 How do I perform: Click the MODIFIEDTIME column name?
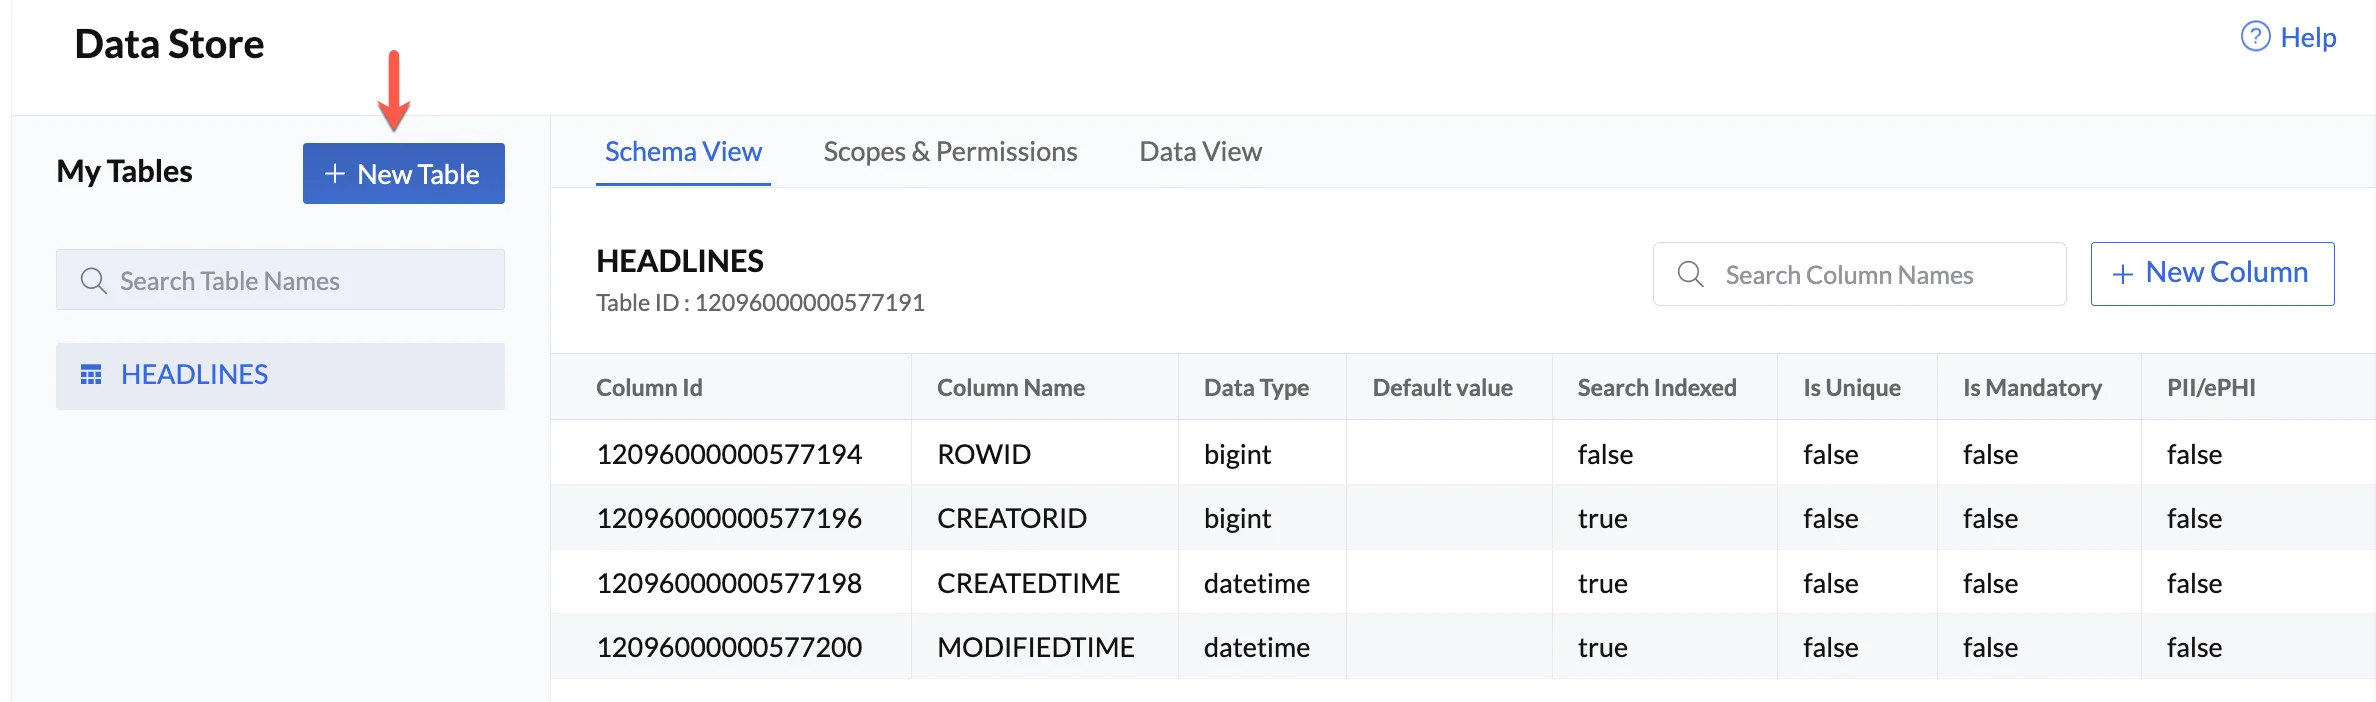(x=1035, y=647)
